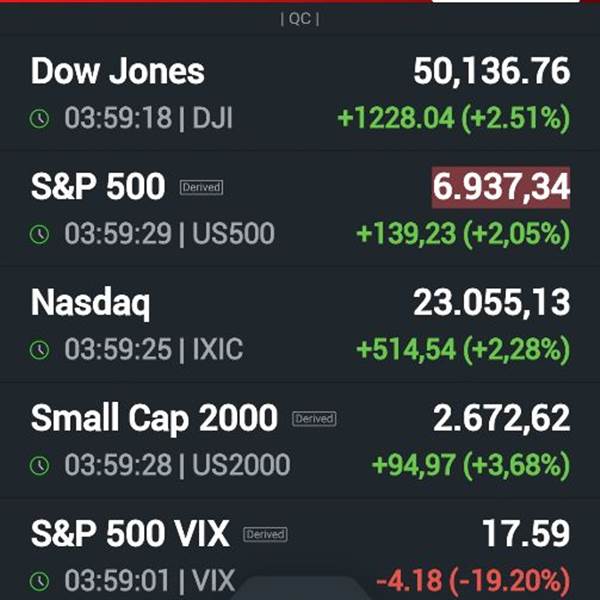Image resolution: width=600 pixels, height=600 pixels.
Task: Click the clock icon in Nasdaq row
Action: (x=39, y=350)
